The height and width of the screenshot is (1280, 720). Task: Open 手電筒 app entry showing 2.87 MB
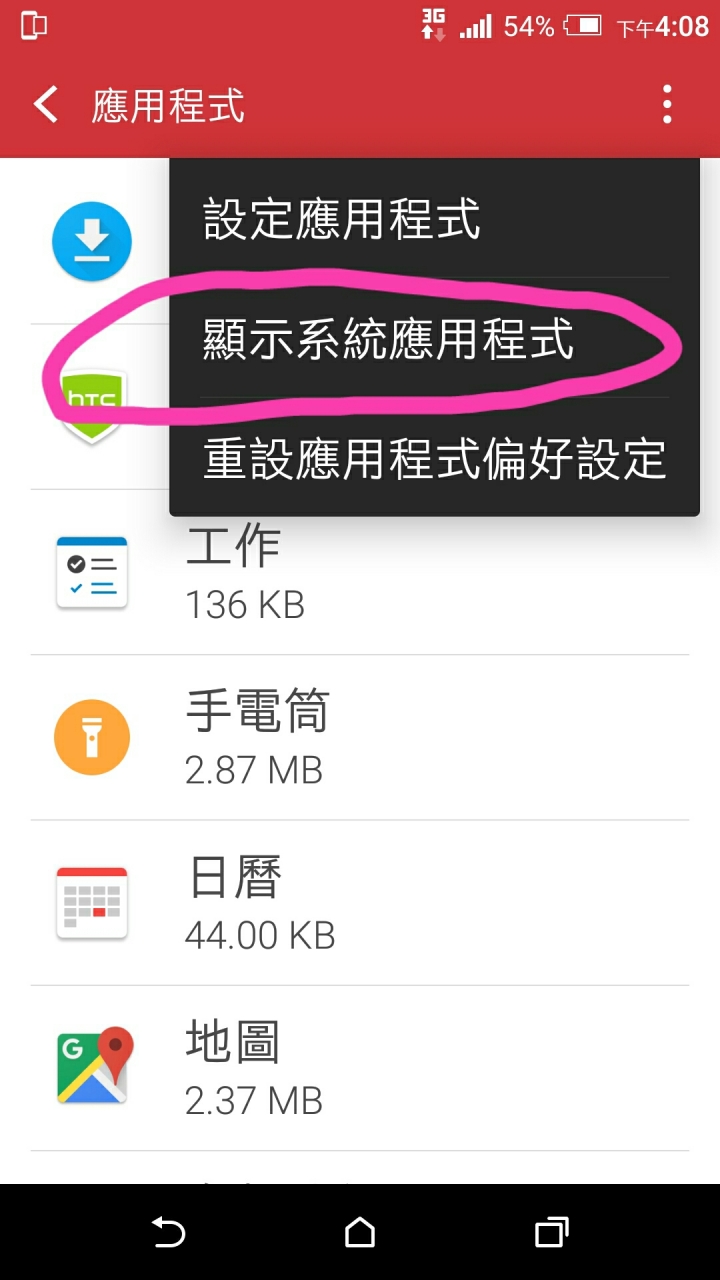[360, 738]
